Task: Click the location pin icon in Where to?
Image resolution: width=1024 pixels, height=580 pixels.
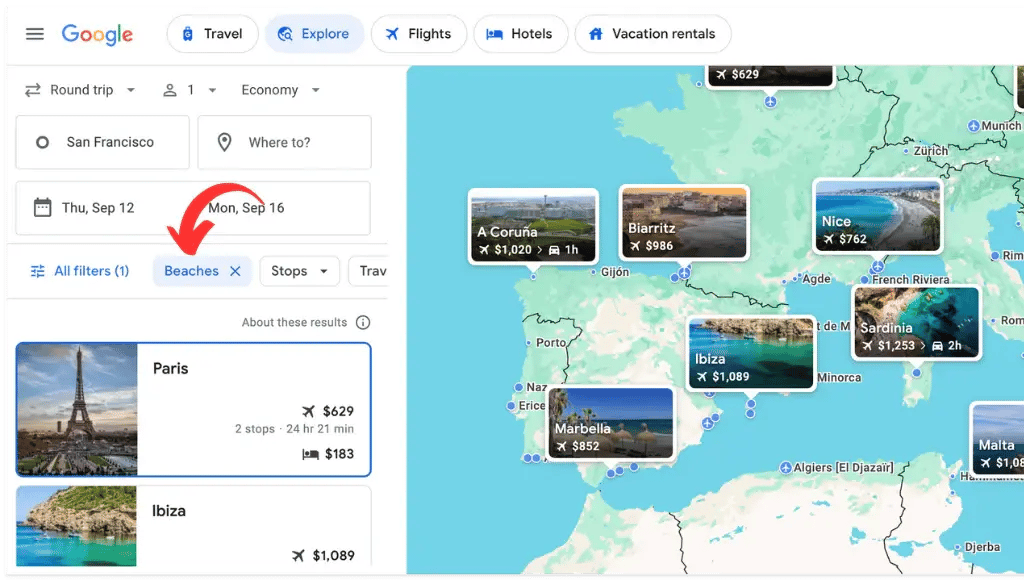Action: coord(225,142)
